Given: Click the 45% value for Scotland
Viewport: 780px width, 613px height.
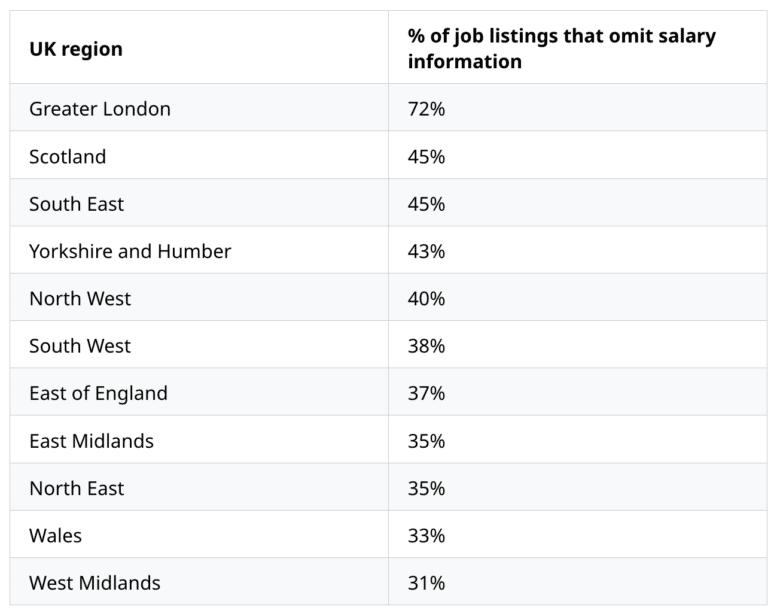Looking at the screenshot, I should pos(426,157).
